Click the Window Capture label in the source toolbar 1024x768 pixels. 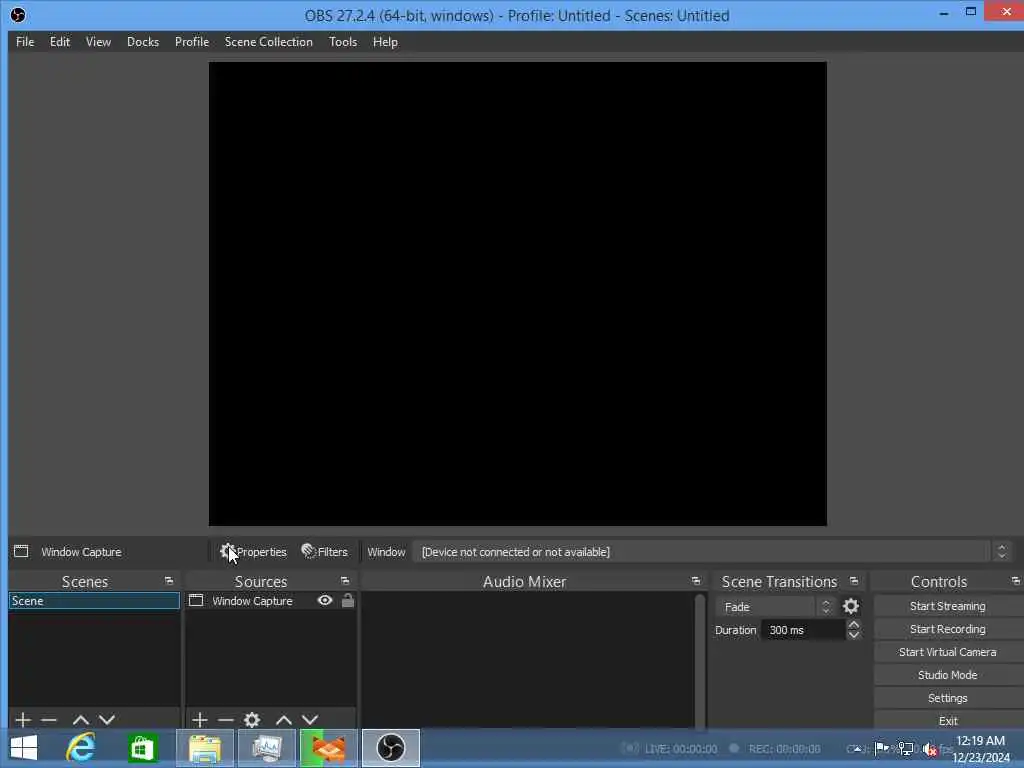coord(81,552)
